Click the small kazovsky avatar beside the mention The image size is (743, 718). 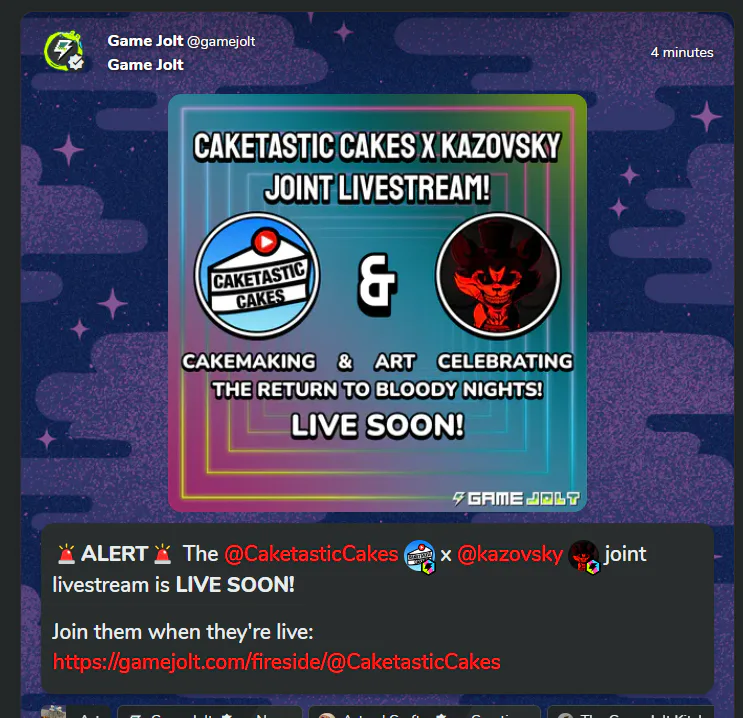(584, 555)
